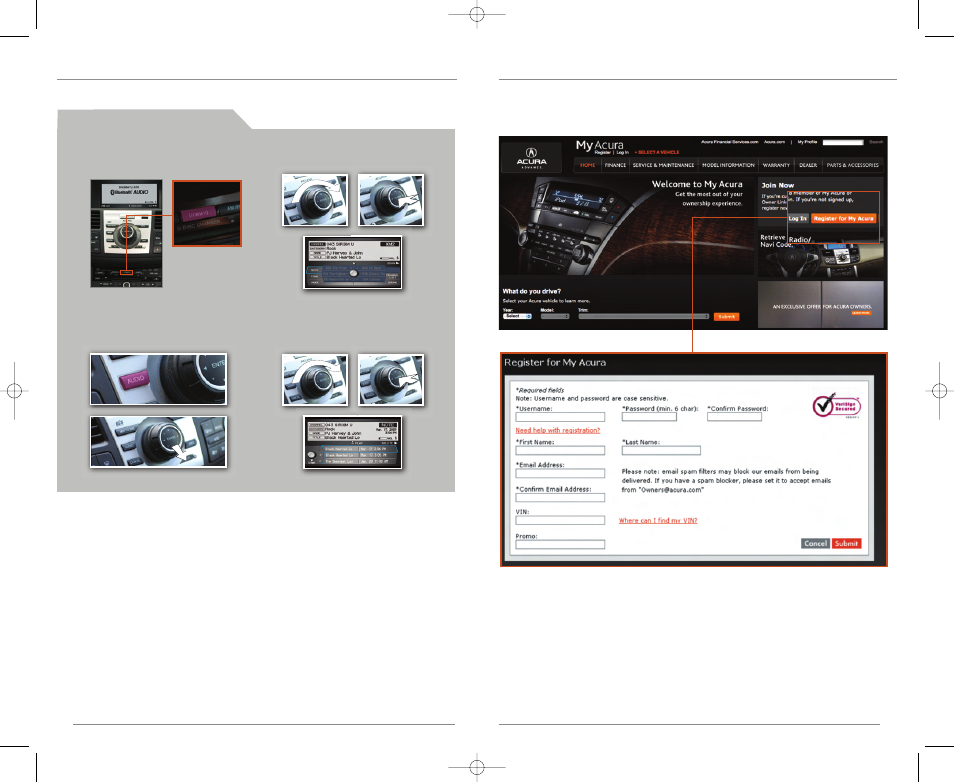This screenshot has height=782, width=954.
Task: Click the Log In button in Join Now
Action: click(x=798, y=218)
